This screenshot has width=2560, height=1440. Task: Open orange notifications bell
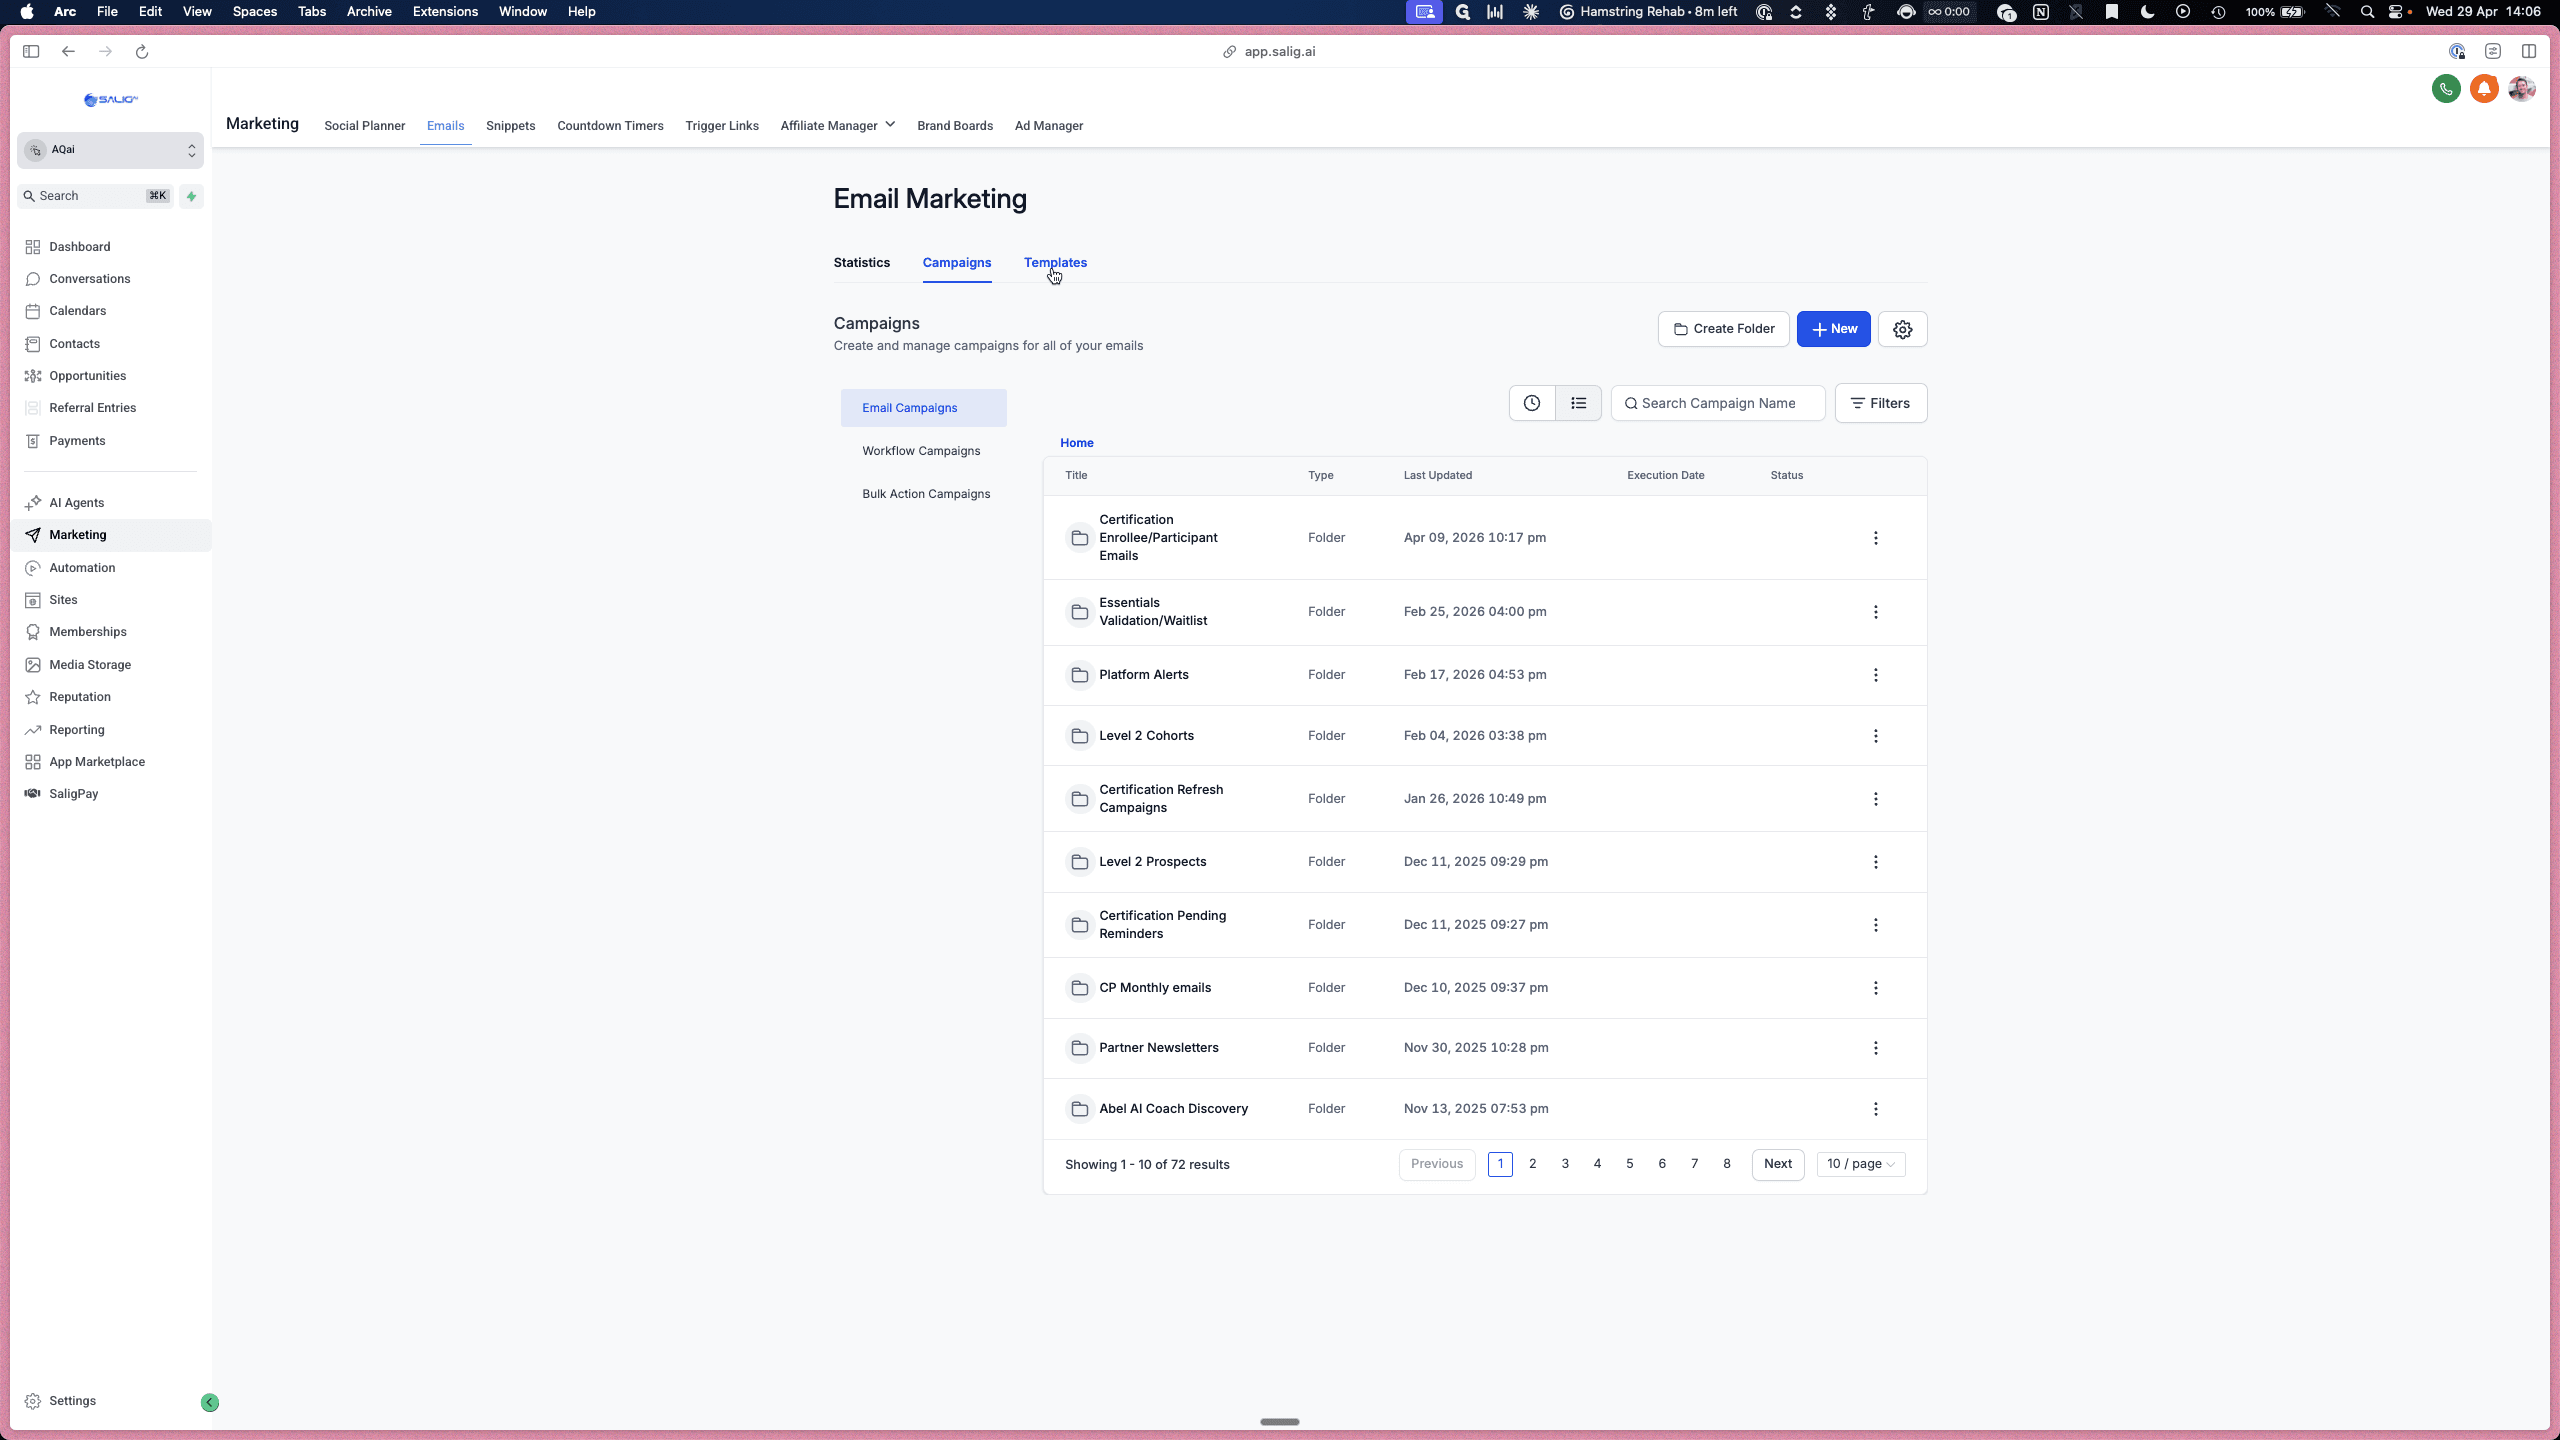point(2484,89)
